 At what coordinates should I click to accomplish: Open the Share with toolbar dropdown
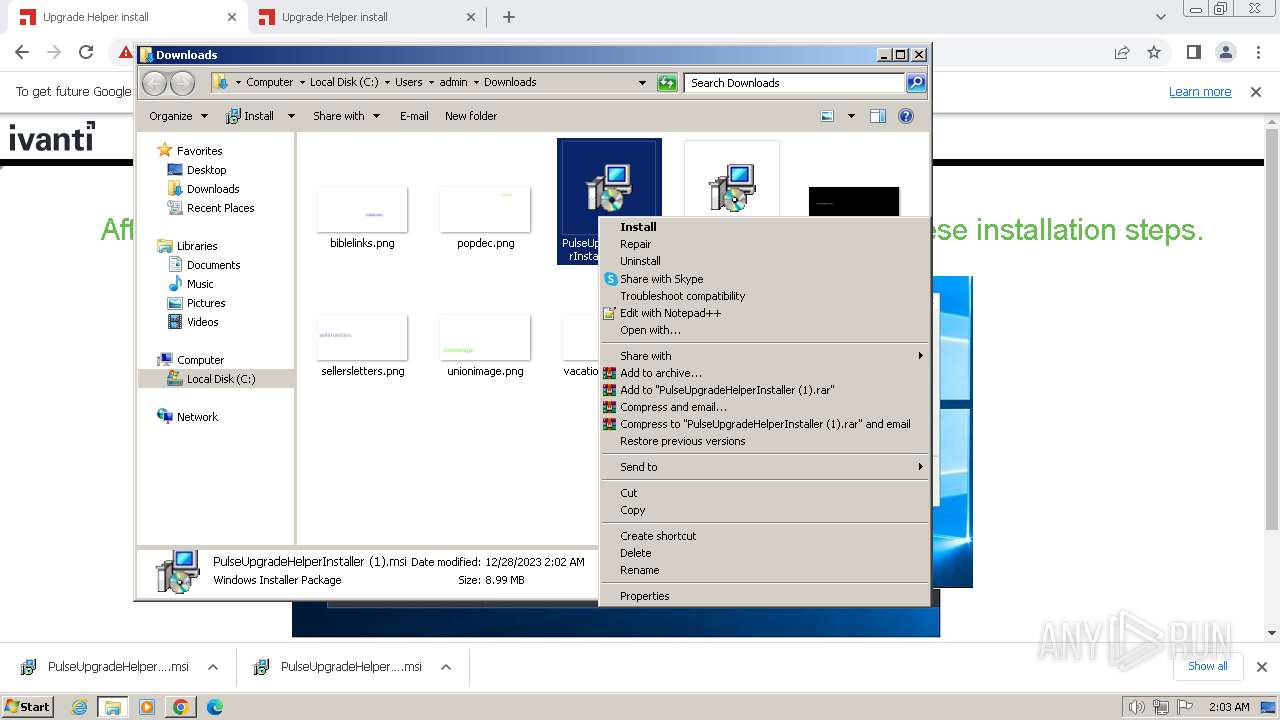(346, 116)
